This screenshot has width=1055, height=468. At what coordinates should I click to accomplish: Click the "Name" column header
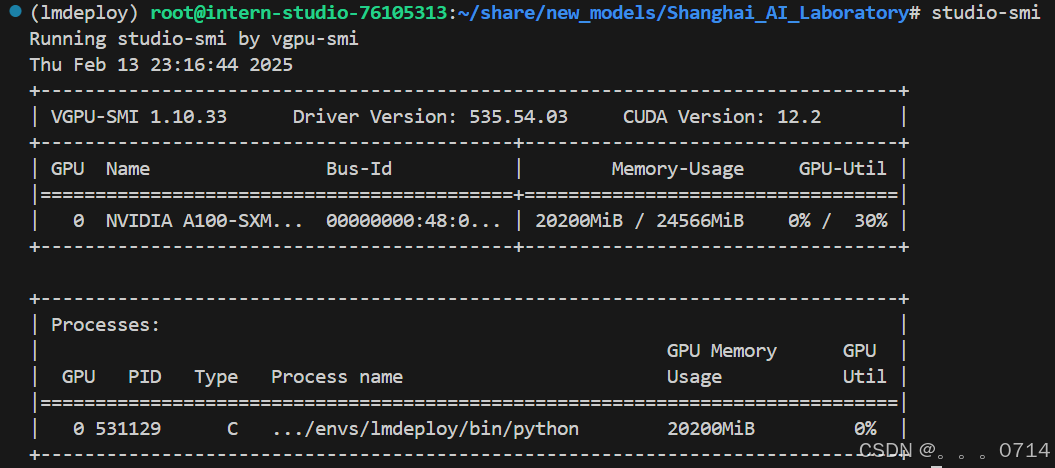(x=128, y=169)
